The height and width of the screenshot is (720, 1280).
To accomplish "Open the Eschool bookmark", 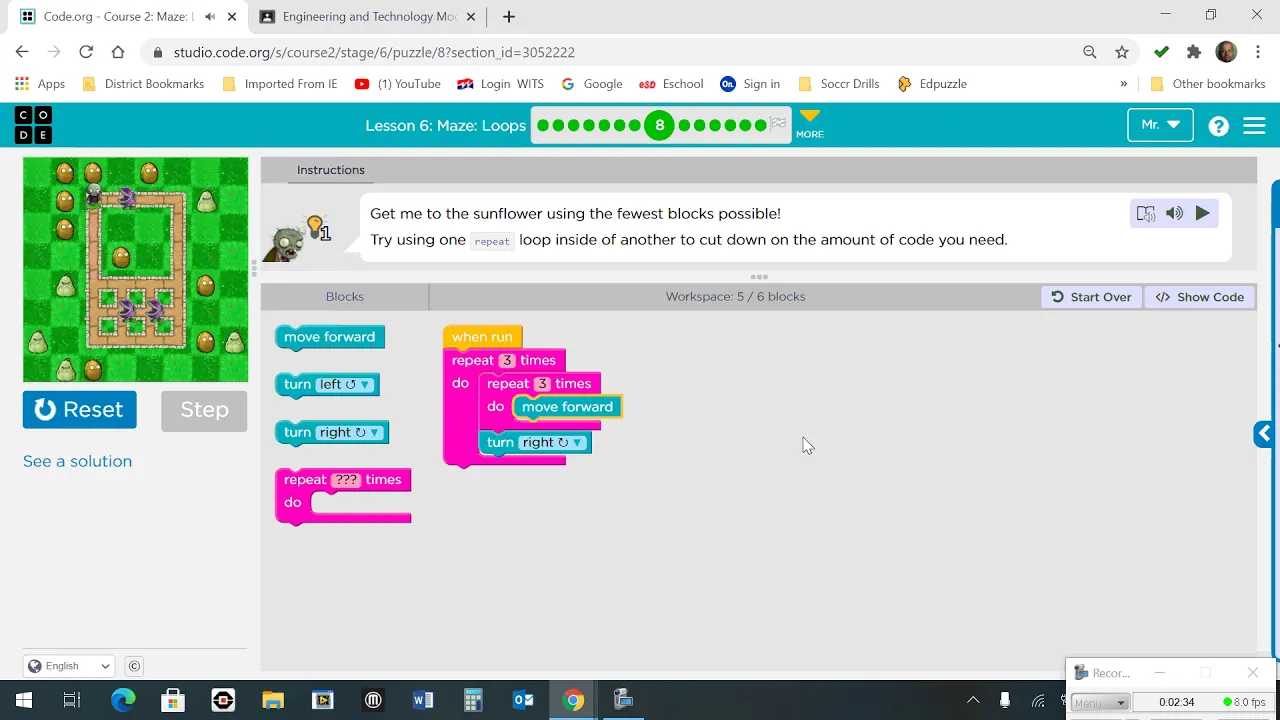I will [x=671, y=84].
